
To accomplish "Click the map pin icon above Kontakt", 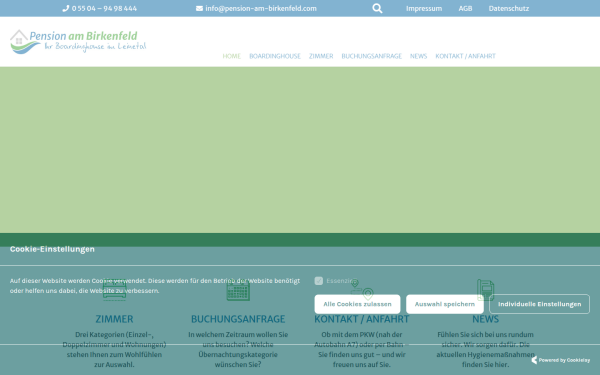I will (362, 289).
